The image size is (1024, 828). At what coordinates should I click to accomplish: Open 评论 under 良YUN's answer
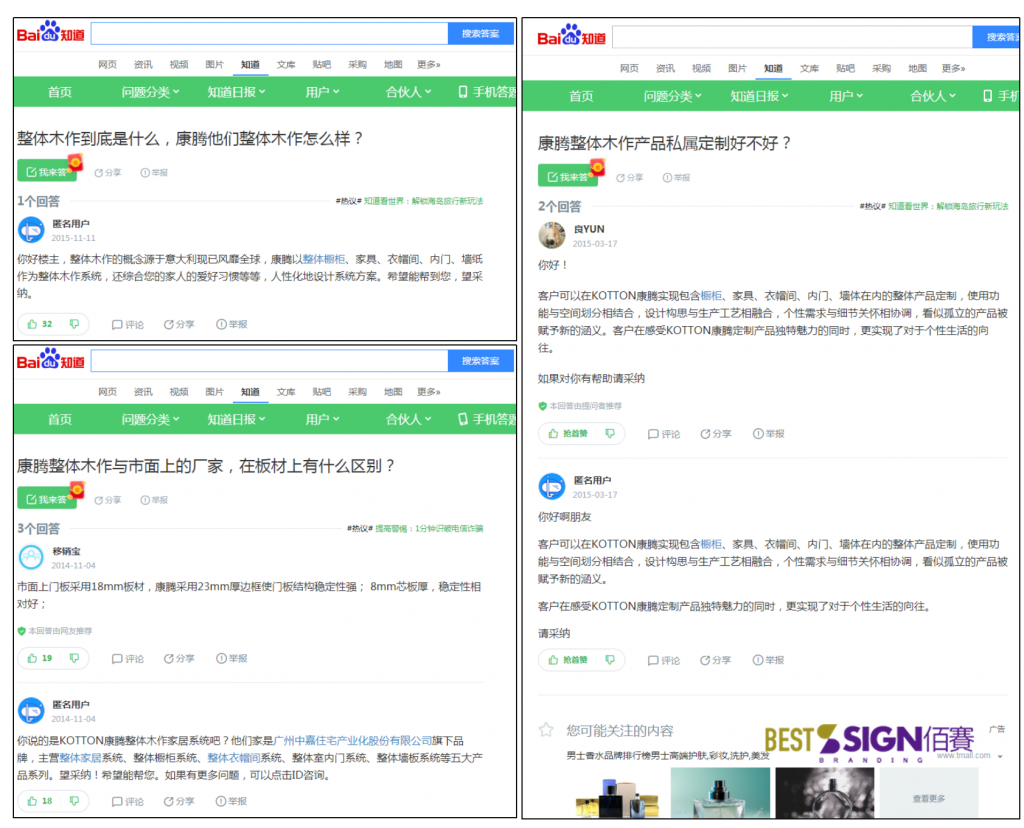click(x=664, y=434)
